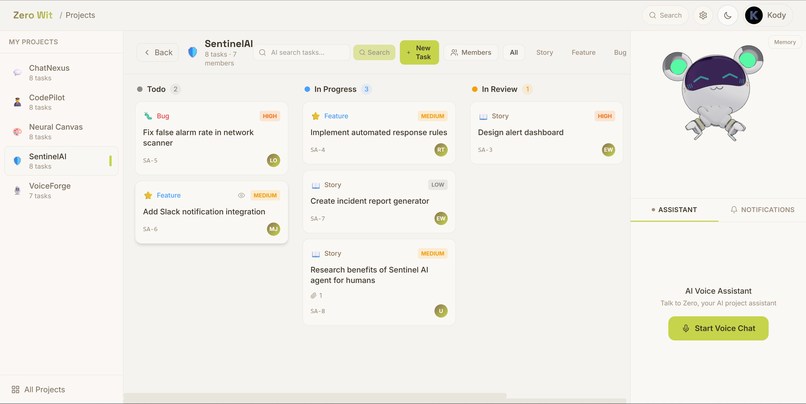This screenshot has width=806, height=404.
Task: Click the VoiceForge microphone icon
Action: pyautogui.click(x=17, y=191)
